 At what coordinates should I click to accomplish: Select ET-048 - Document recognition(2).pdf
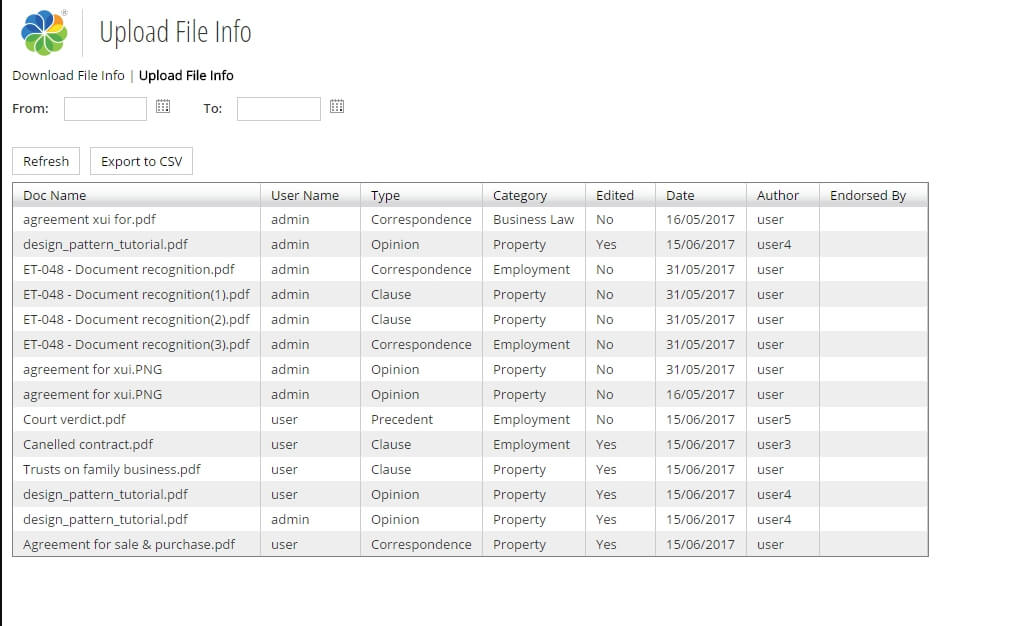coord(136,319)
